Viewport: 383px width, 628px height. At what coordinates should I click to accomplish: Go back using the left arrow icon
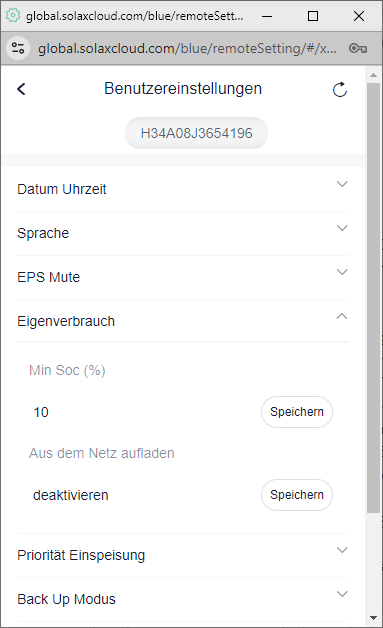click(x=21, y=89)
